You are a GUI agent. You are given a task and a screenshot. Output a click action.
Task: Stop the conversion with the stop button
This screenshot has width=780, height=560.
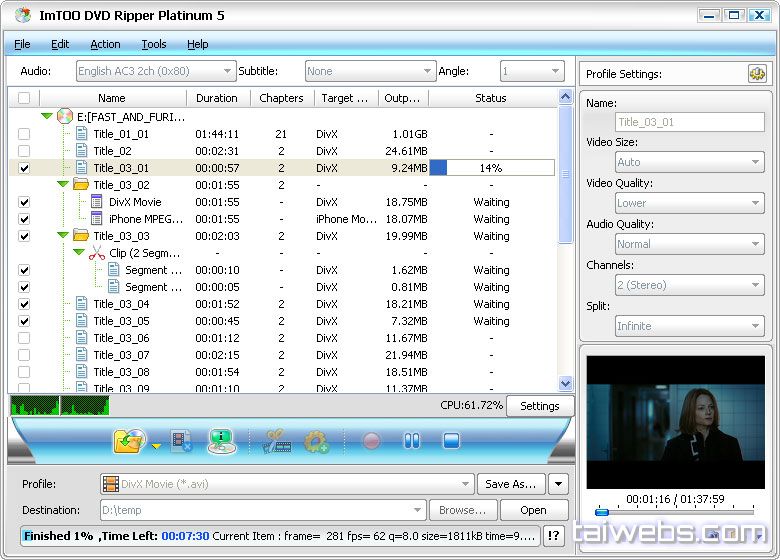click(450, 441)
